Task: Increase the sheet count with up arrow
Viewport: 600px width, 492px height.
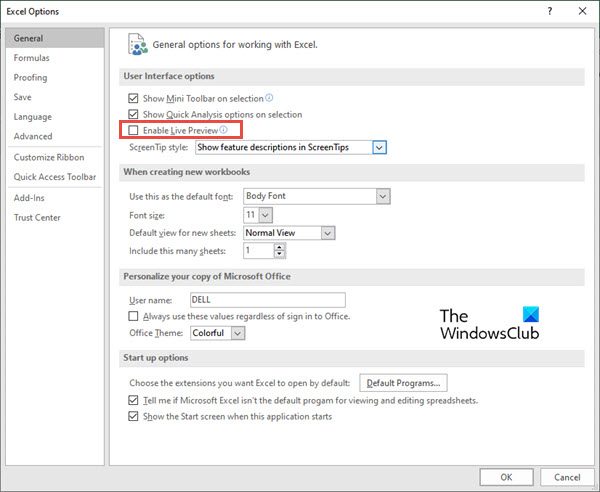Action: point(280,247)
